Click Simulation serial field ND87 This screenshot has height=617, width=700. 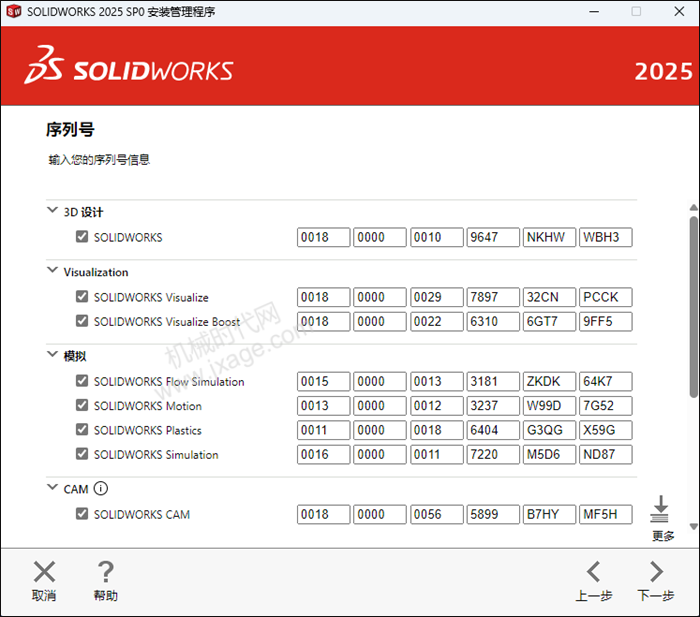[x=606, y=454]
